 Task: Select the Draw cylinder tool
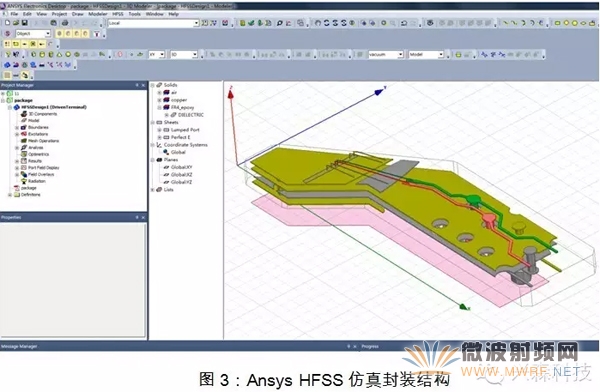(x=42, y=55)
